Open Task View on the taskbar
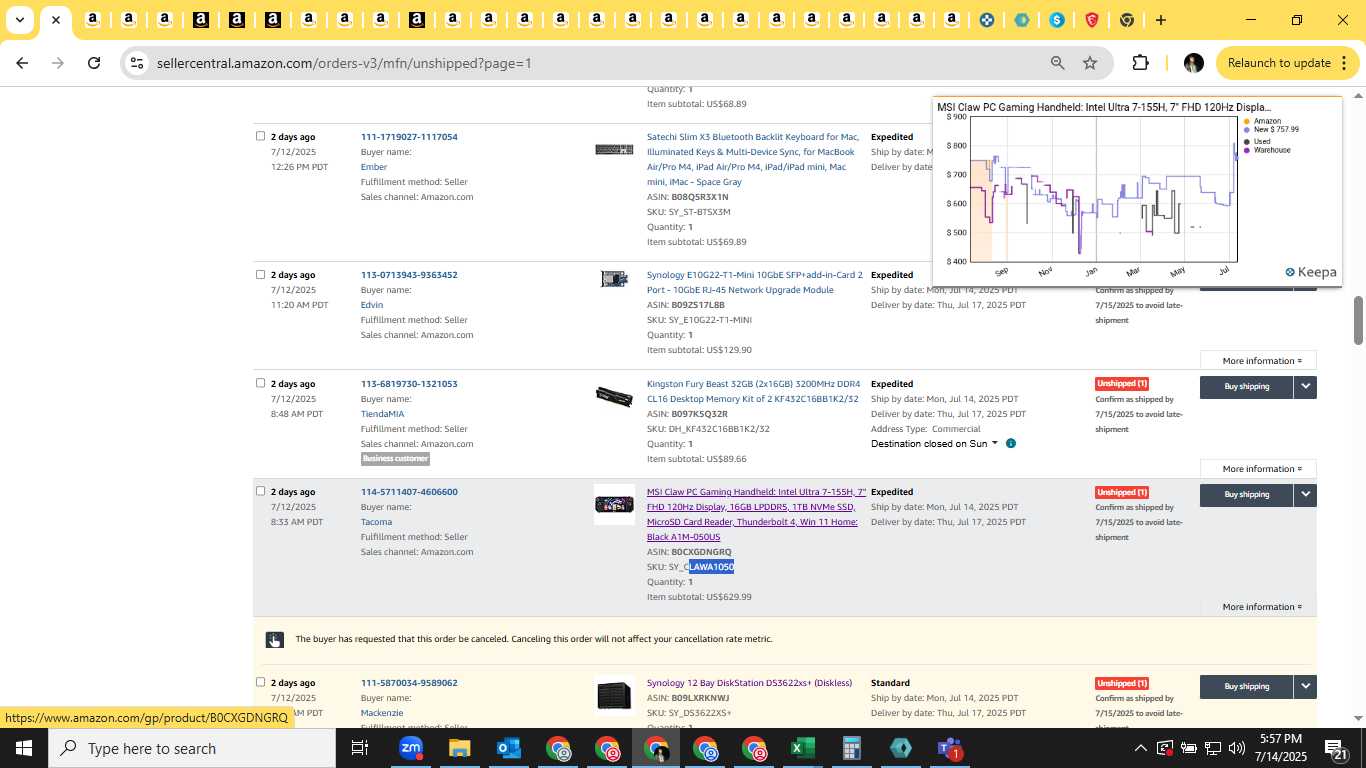The height and width of the screenshot is (768, 1366). [360, 748]
